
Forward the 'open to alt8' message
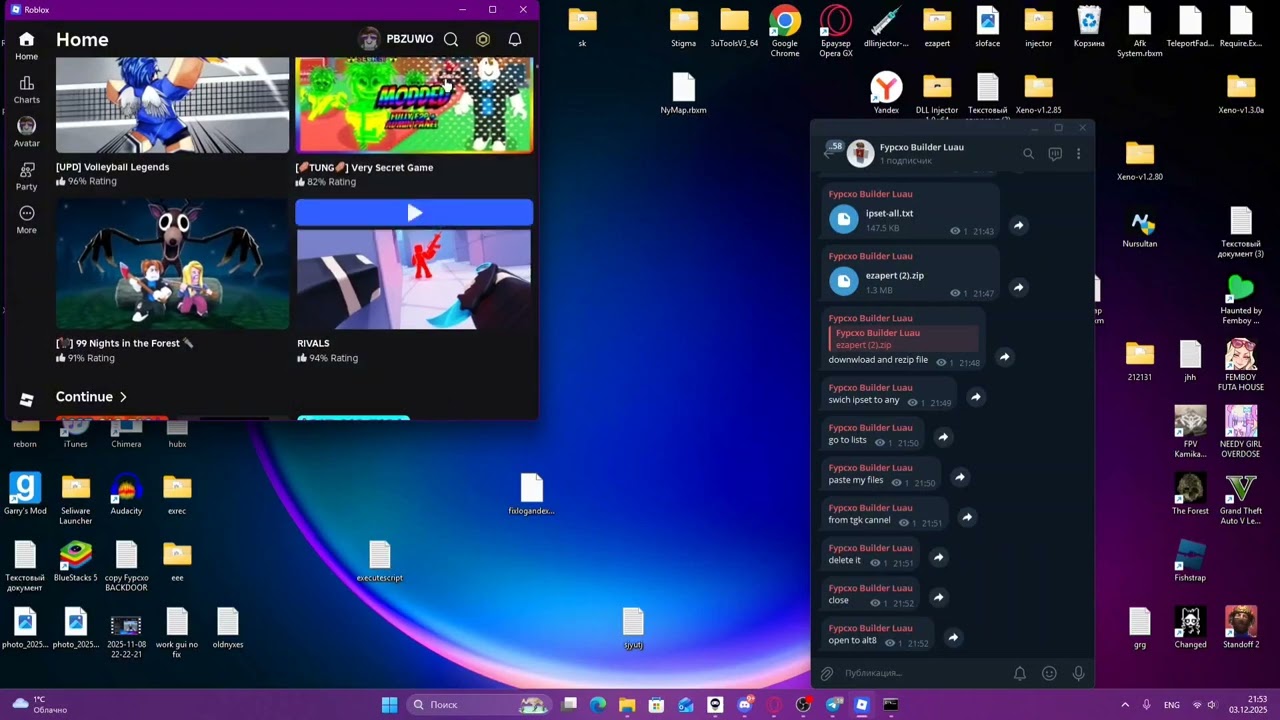point(953,637)
